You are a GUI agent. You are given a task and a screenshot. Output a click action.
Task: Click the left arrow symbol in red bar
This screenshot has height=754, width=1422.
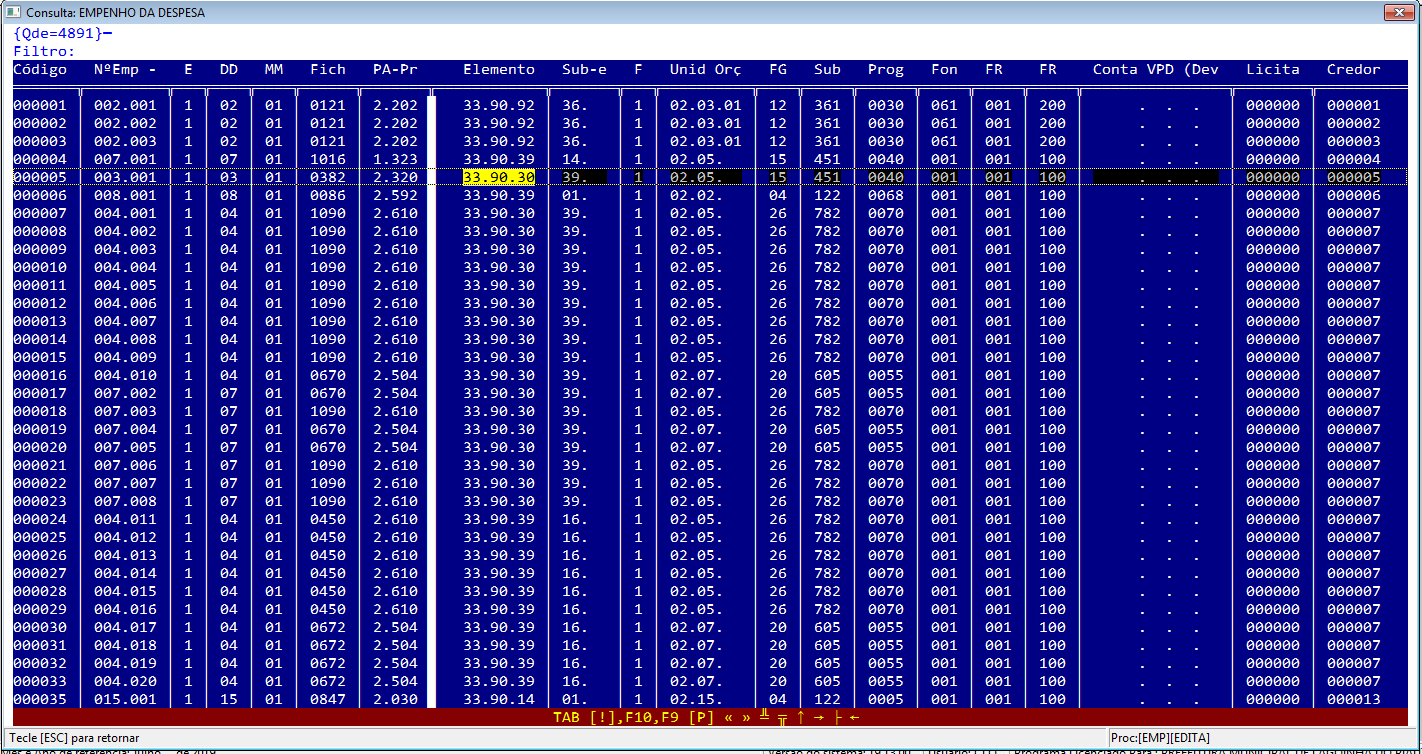[x=854, y=717]
